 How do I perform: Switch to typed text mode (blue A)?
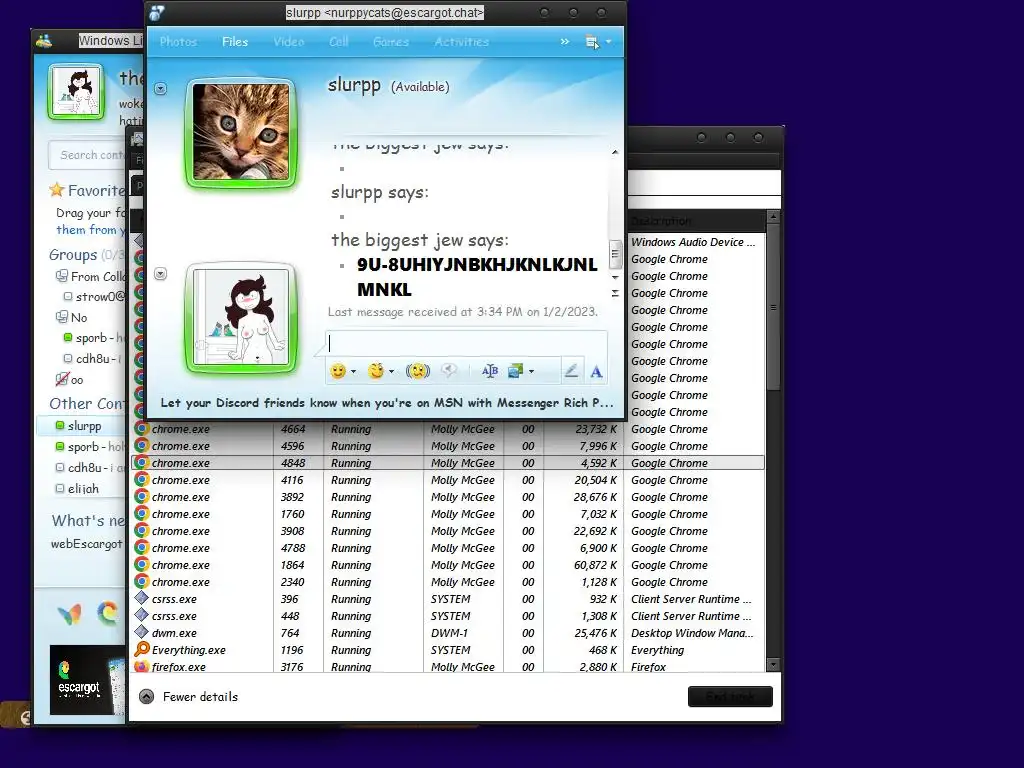click(x=596, y=372)
